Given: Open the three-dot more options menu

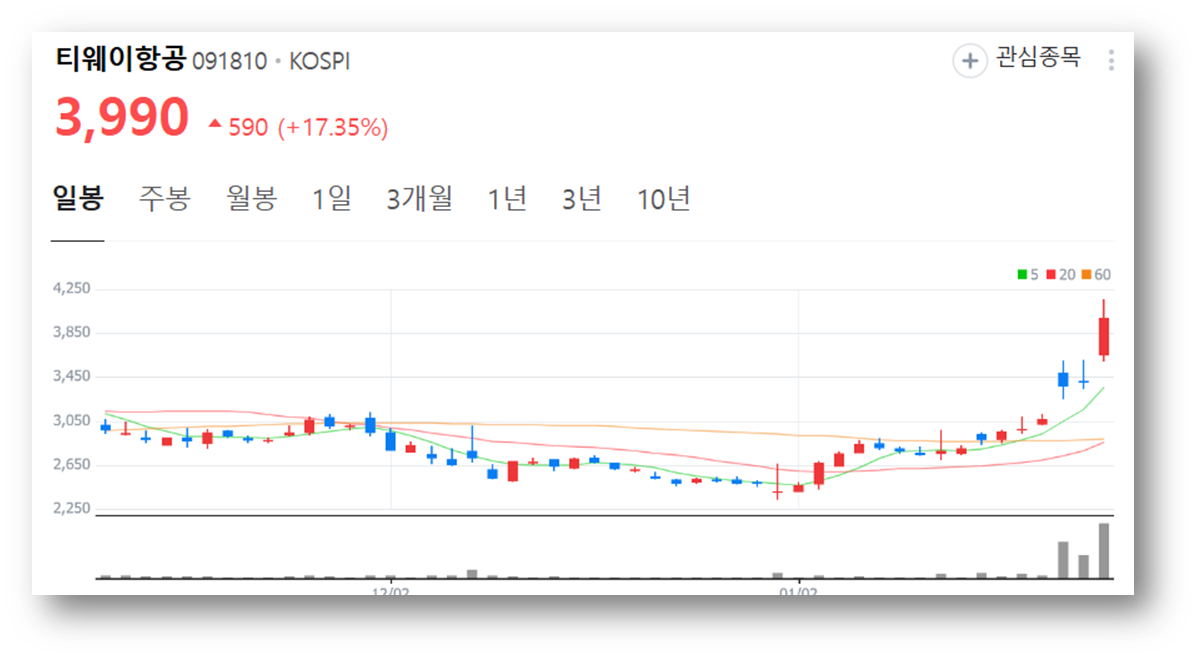Looking at the screenshot, I should (1111, 60).
